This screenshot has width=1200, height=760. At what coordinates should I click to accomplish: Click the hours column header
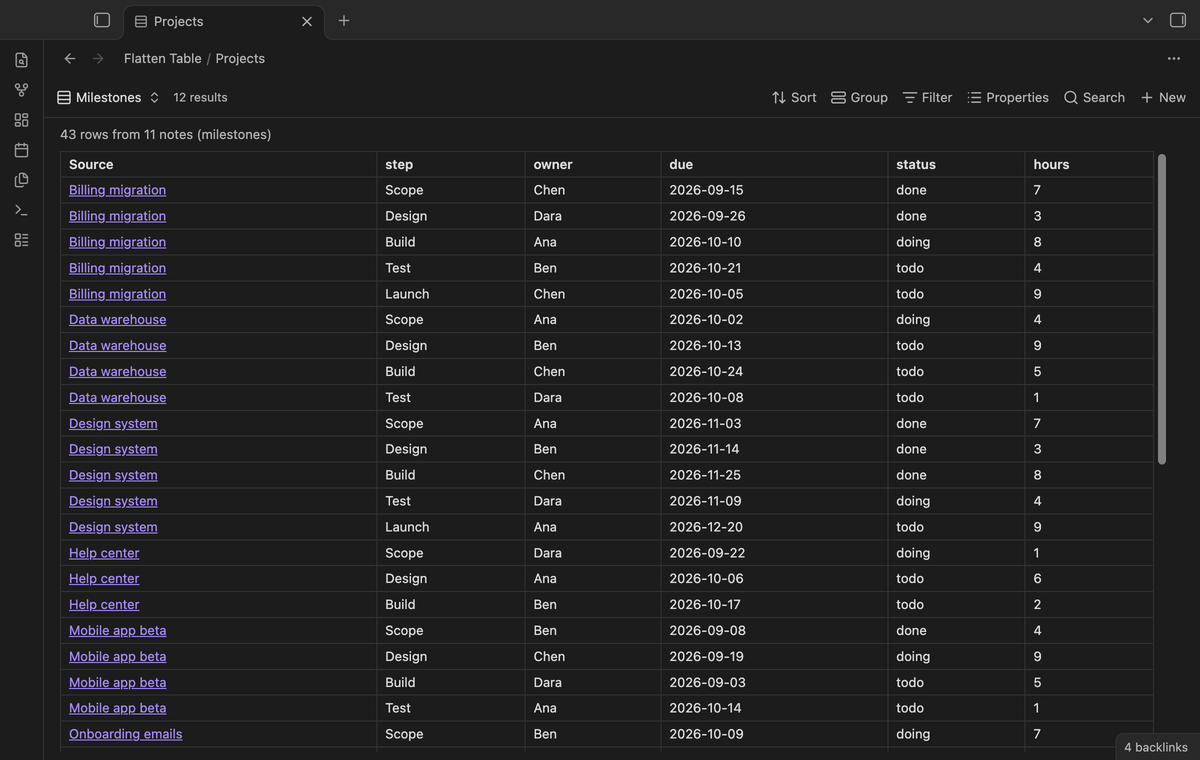click(x=1089, y=164)
